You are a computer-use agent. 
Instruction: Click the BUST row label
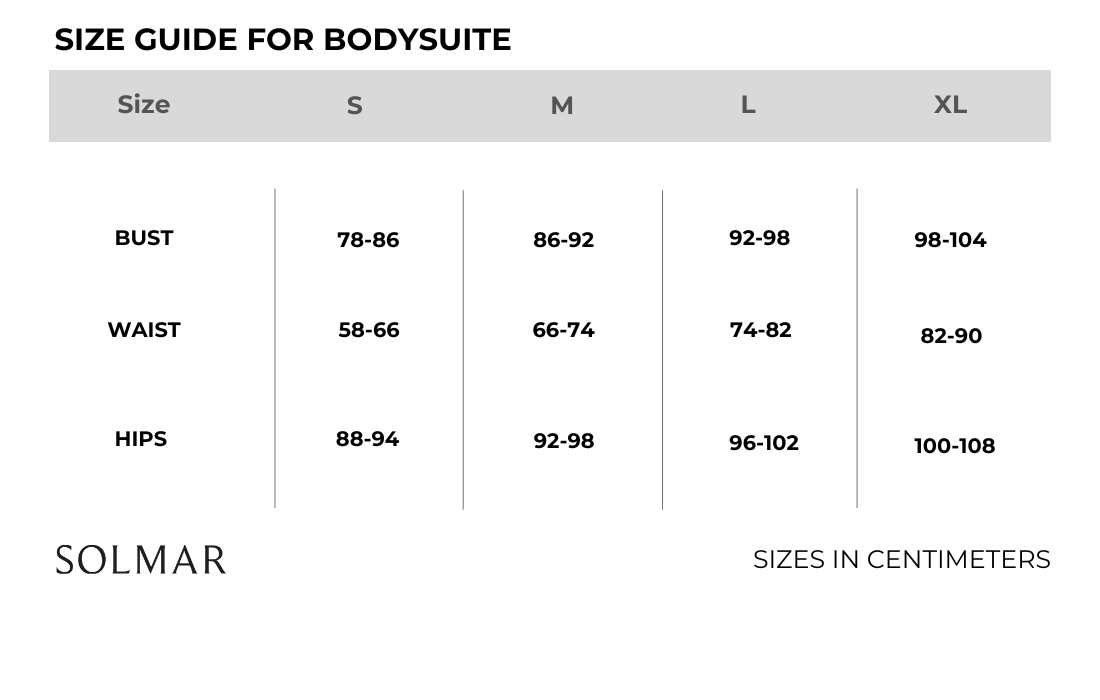pyautogui.click(x=144, y=238)
